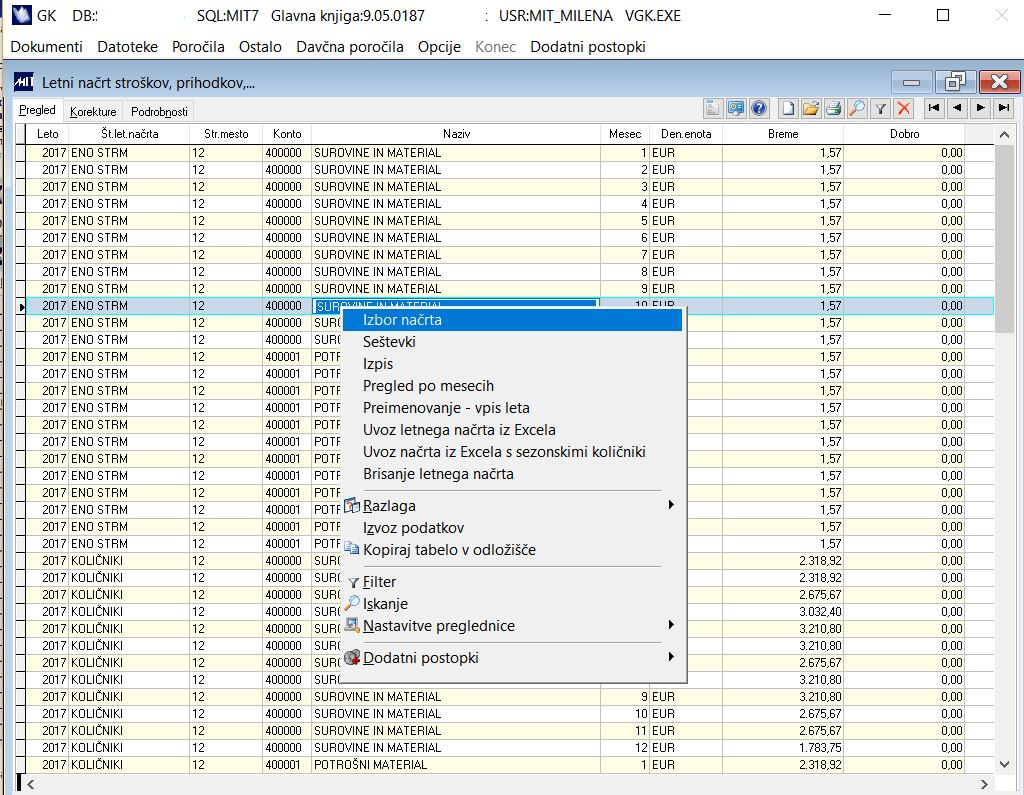Click the open folder toolbar icon
The image size is (1024, 795).
pyautogui.click(x=810, y=109)
